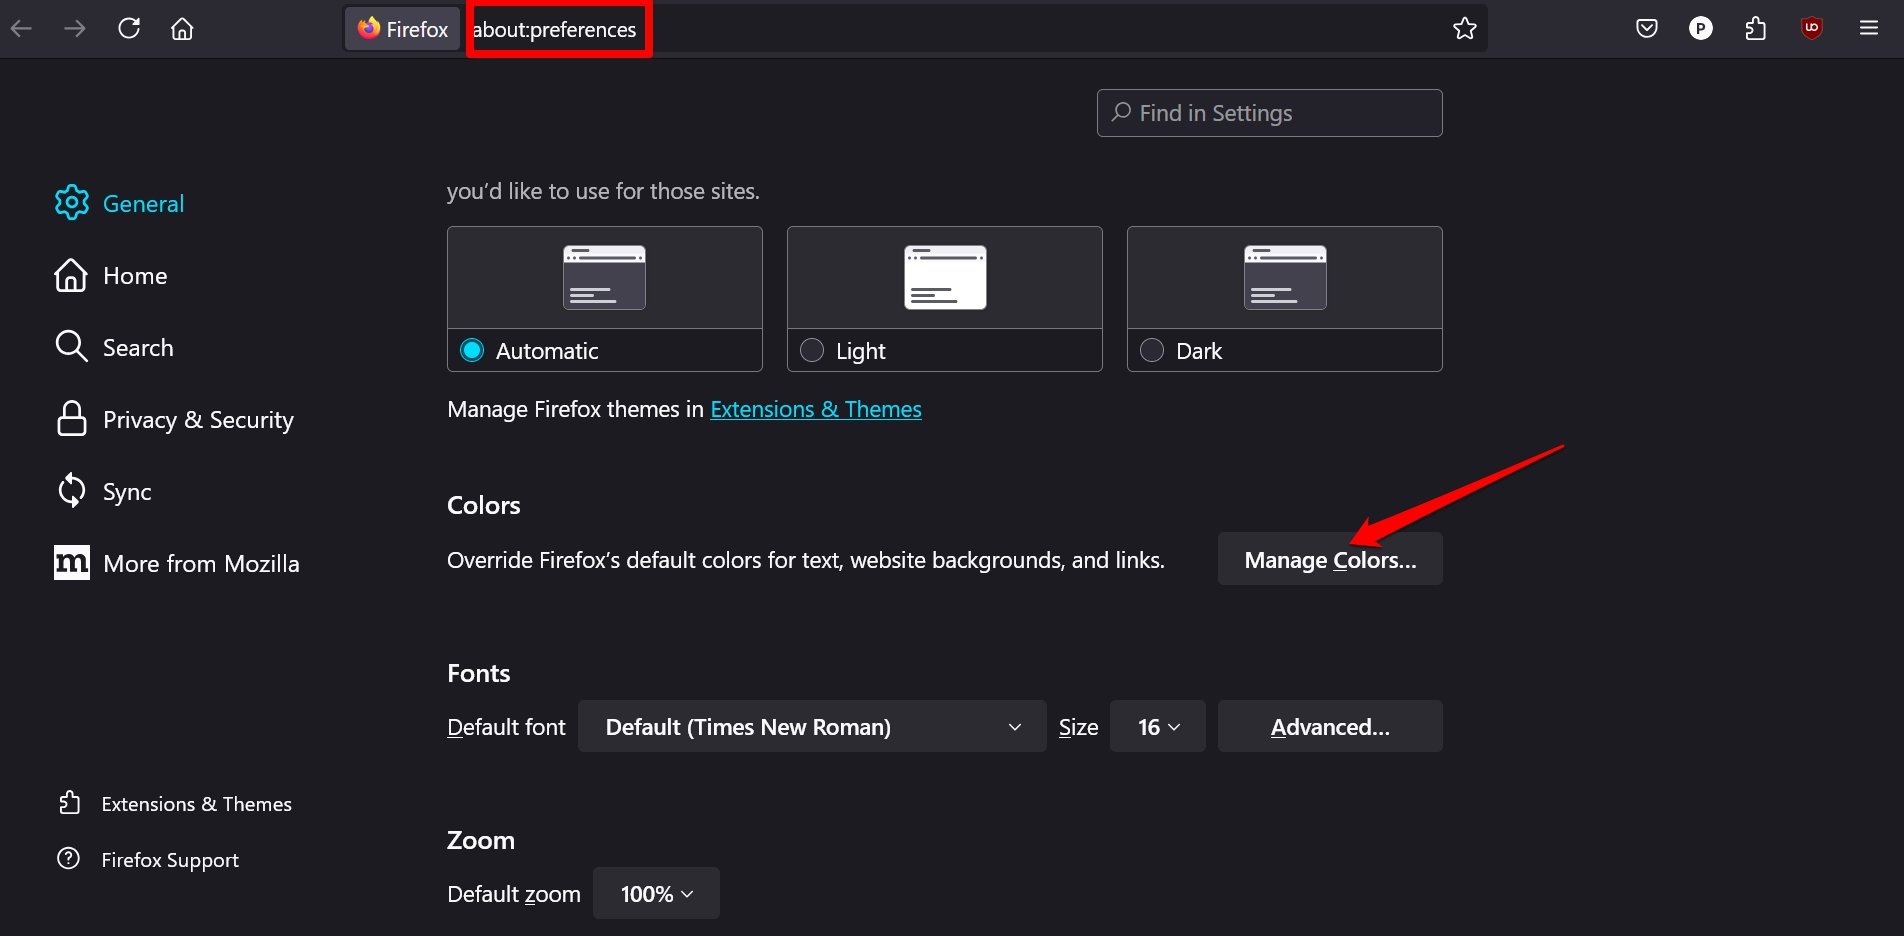This screenshot has height=936, width=1904.
Task: Switch to the Home settings category
Action: coord(135,276)
